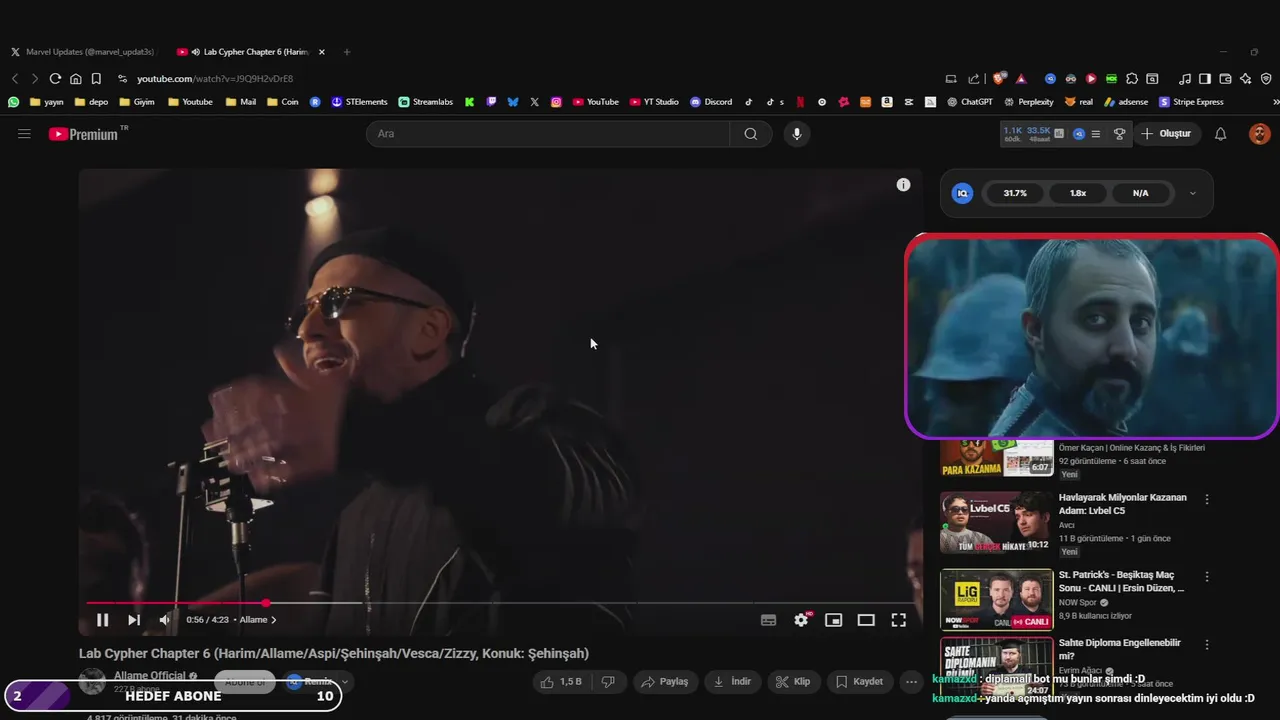Pause the video playback
Viewport: 1280px width, 720px height.
[102, 620]
